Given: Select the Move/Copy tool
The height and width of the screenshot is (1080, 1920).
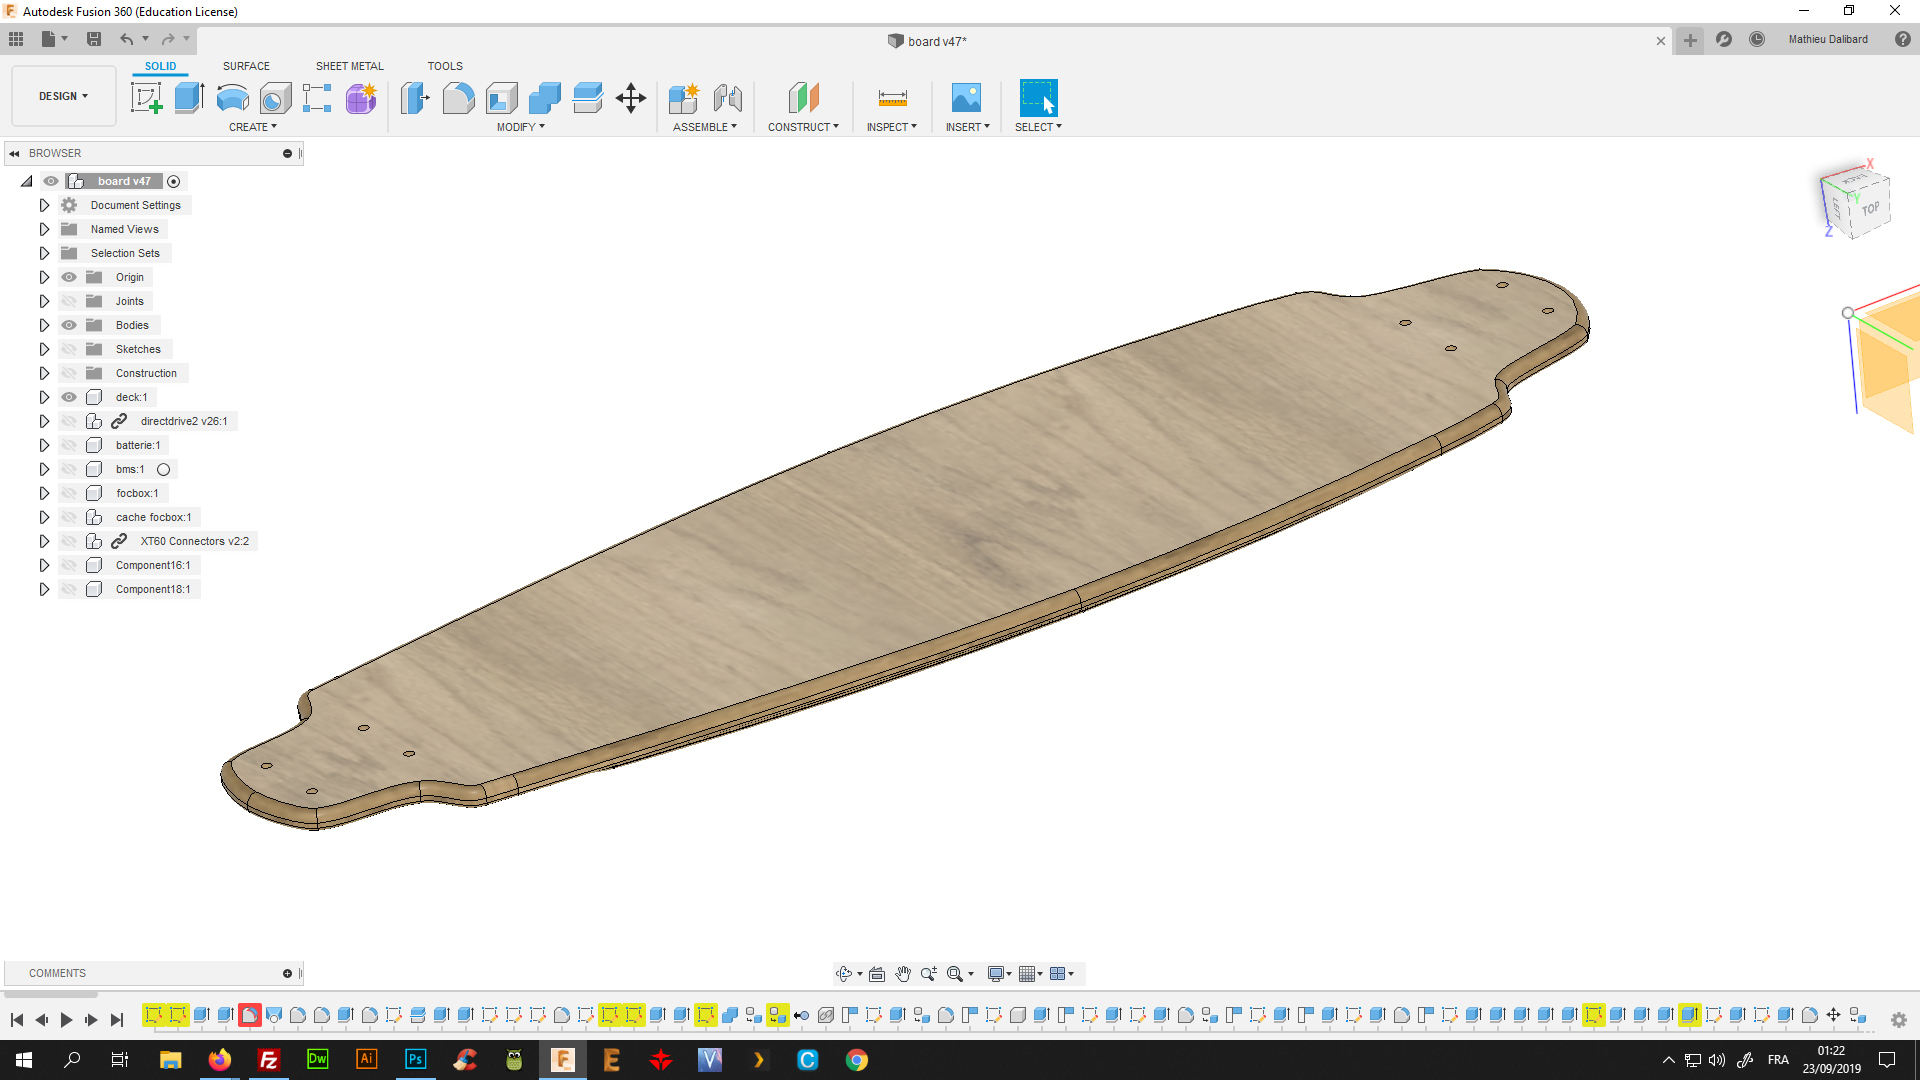Looking at the screenshot, I should coord(631,98).
